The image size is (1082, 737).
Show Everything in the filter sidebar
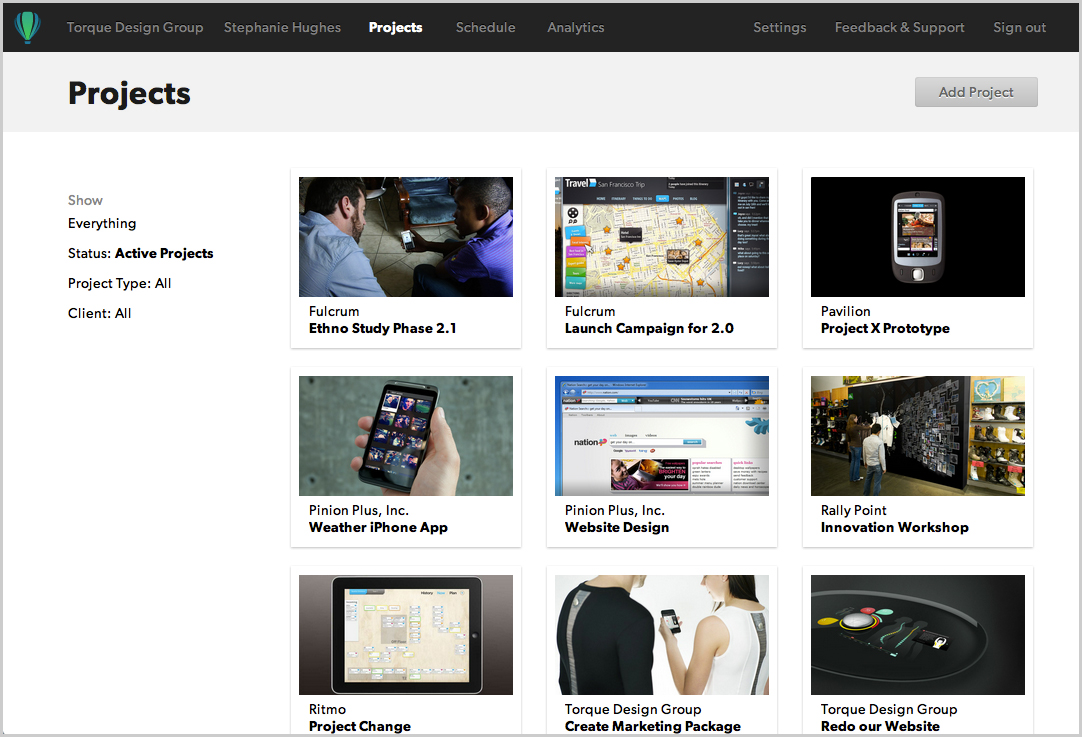(102, 224)
